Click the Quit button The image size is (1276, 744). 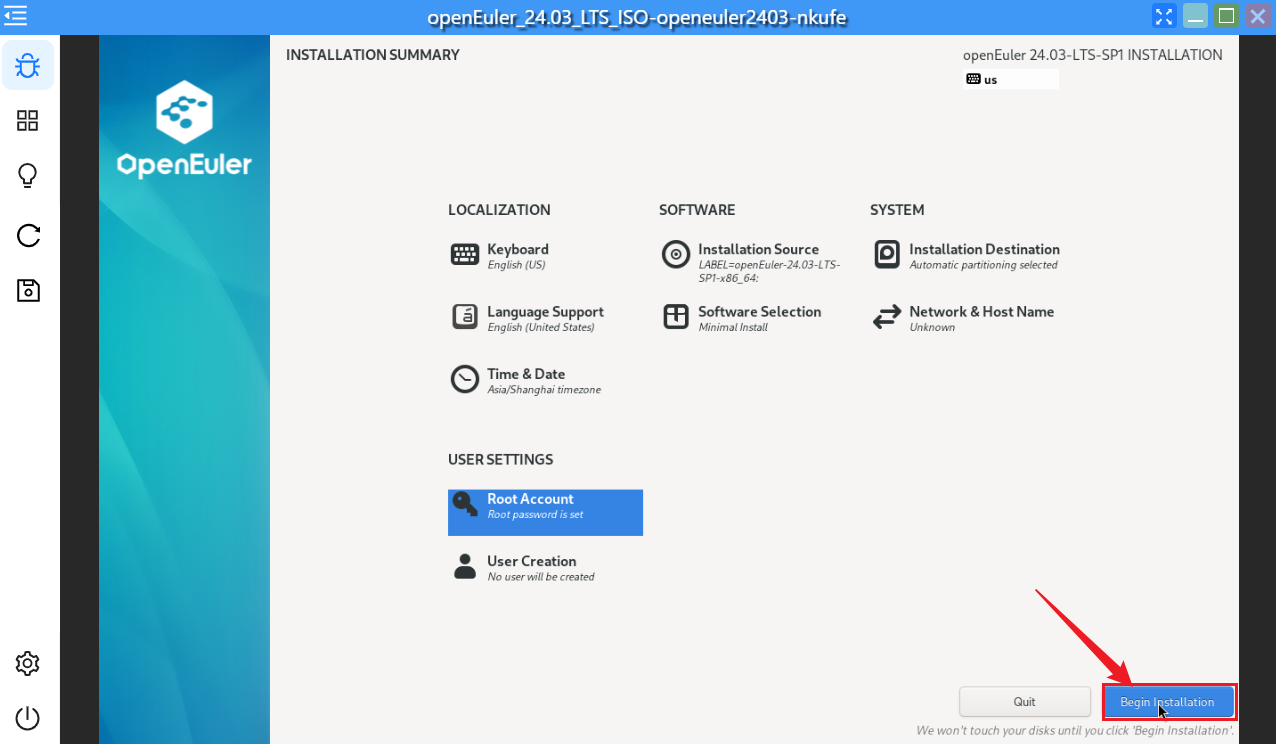pyautogui.click(x=1025, y=702)
